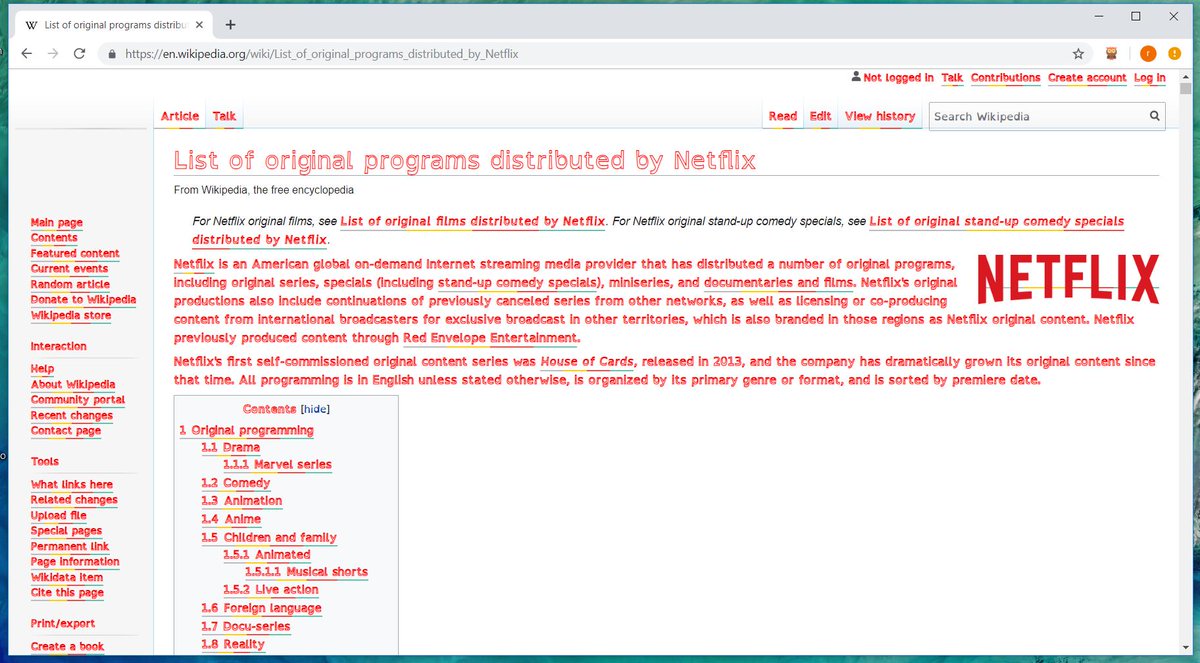
Task: Click the yellow alert icon in toolbar
Action: coord(1175,54)
